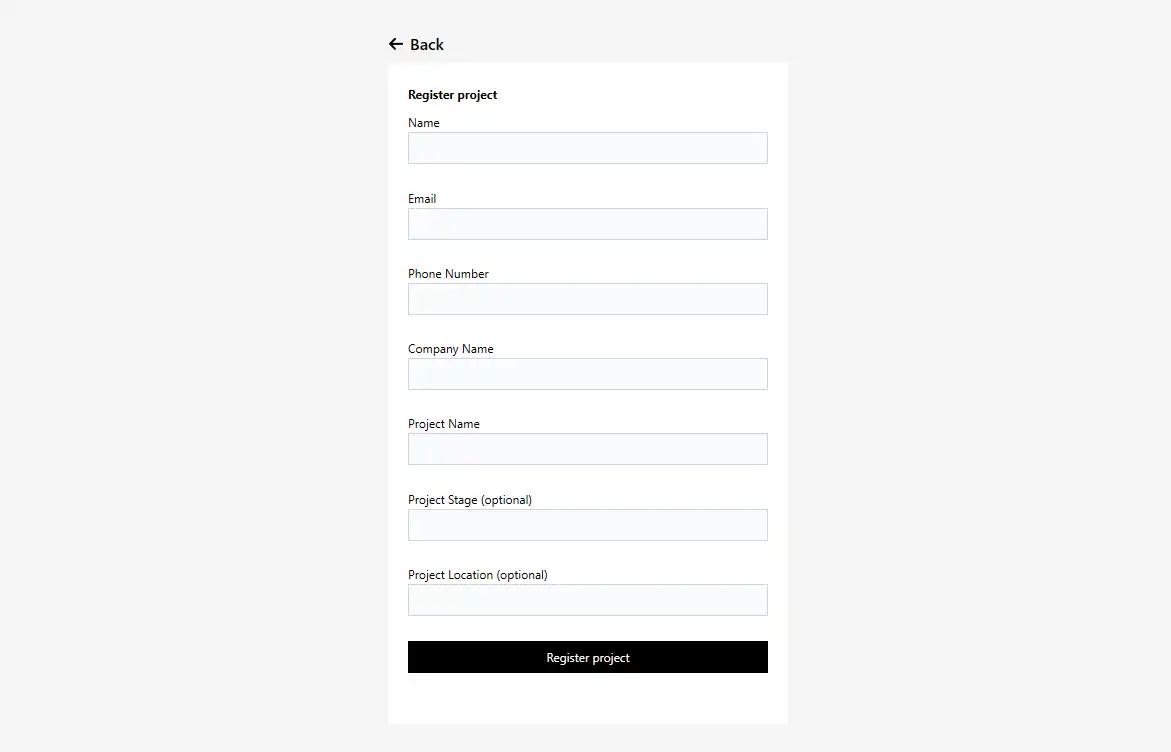Image resolution: width=1171 pixels, height=752 pixels.
Task: Click the Register project form heading
Action: click(452, 94)
